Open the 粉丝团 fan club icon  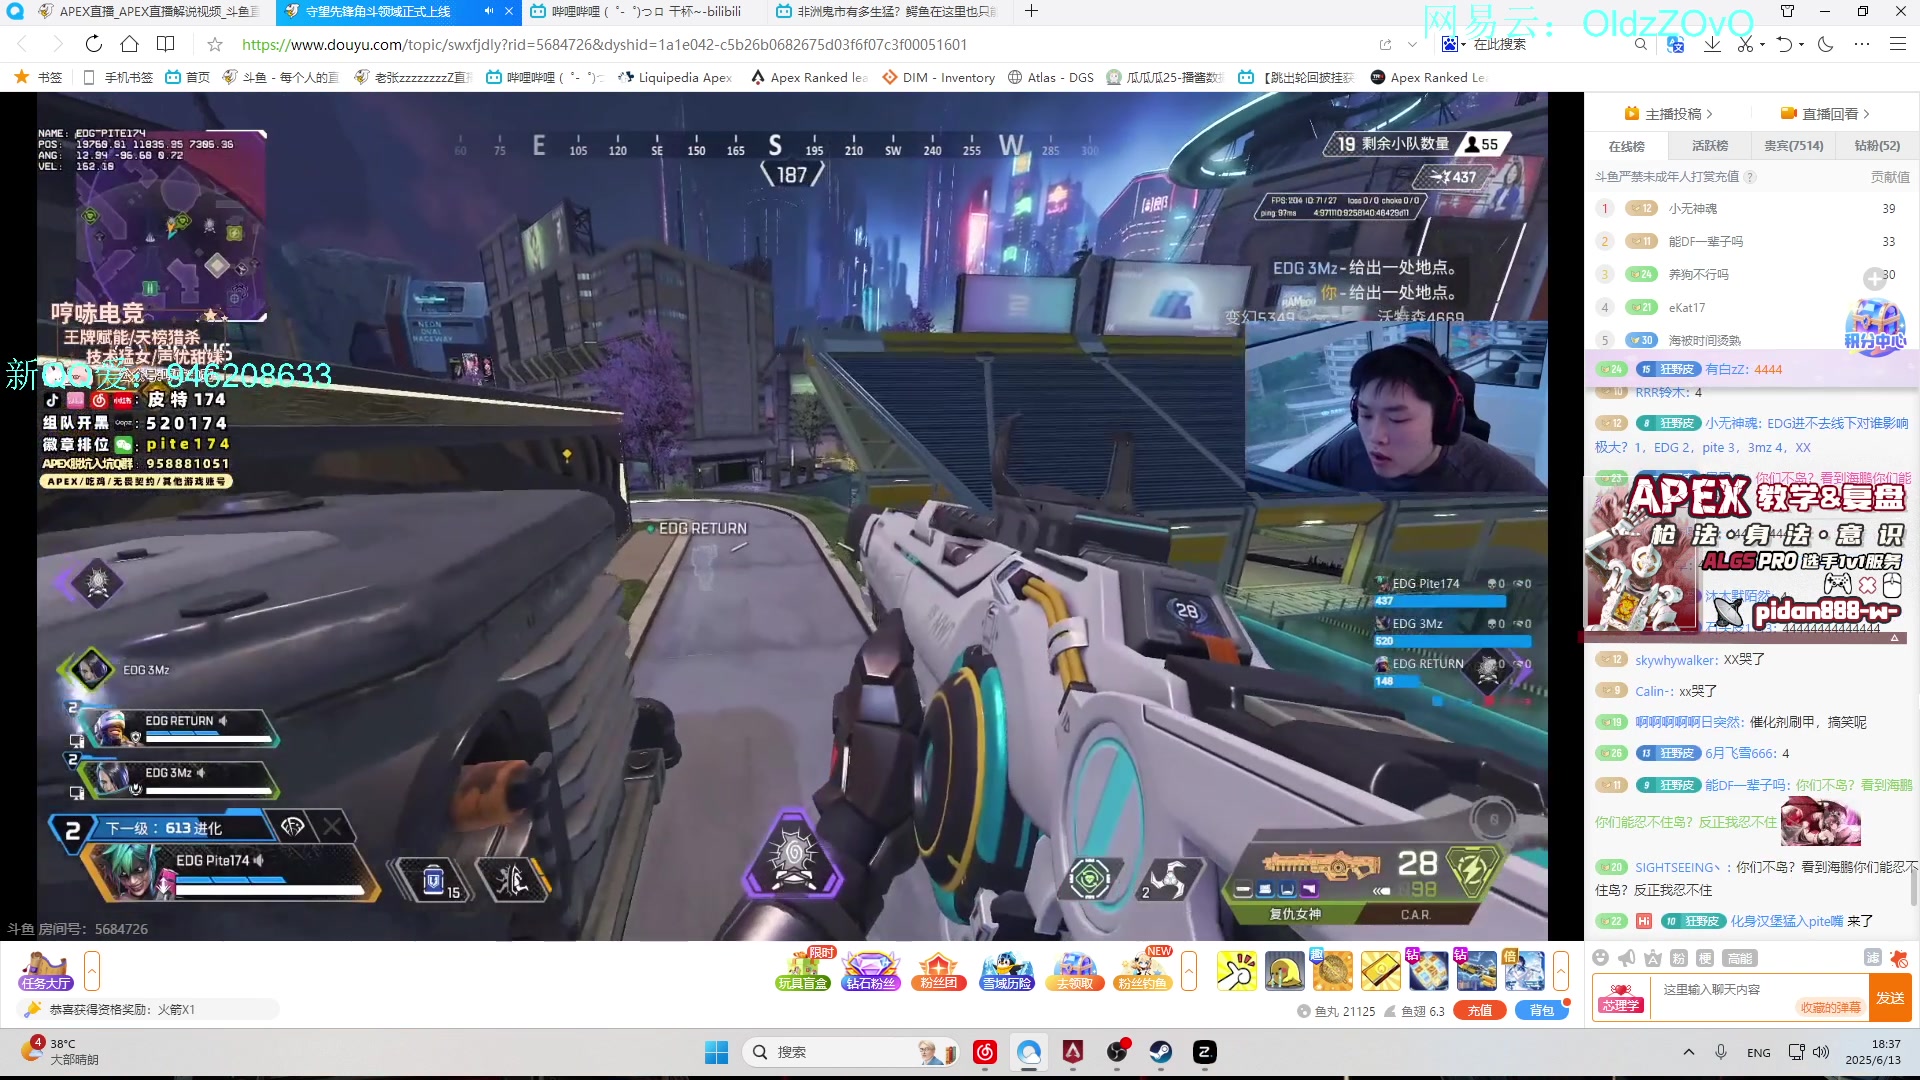(x=938, y=970)
